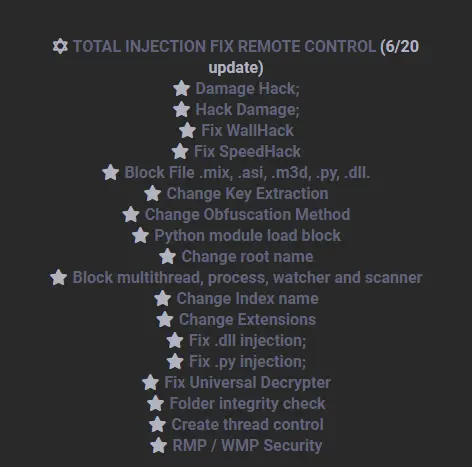472x467 pixels.
Task: Click the Change root name text
Action: 247,257
